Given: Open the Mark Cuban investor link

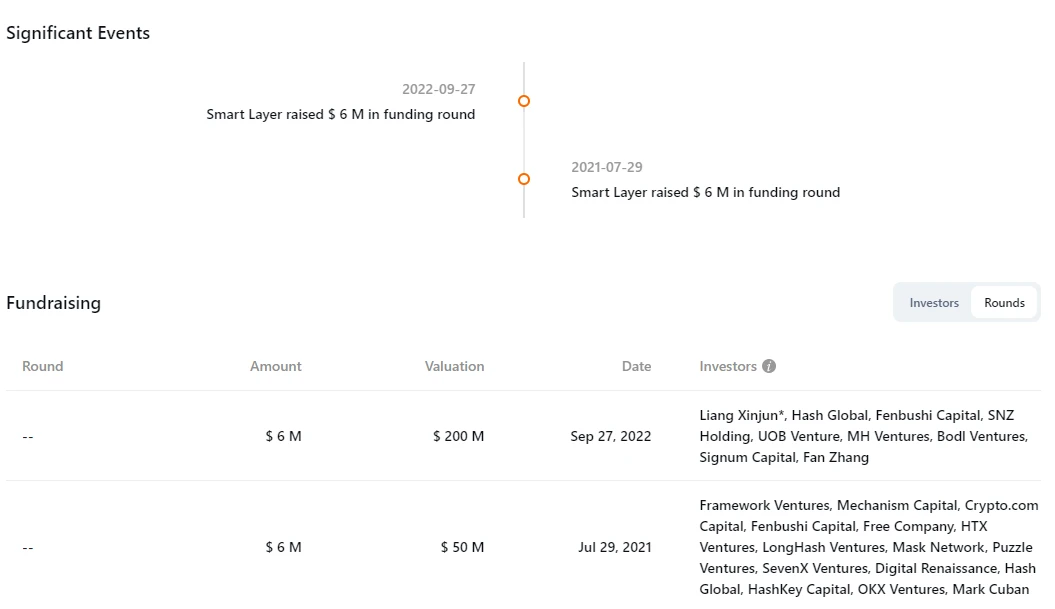Looking at the screenshot, I should pos(990,589).
